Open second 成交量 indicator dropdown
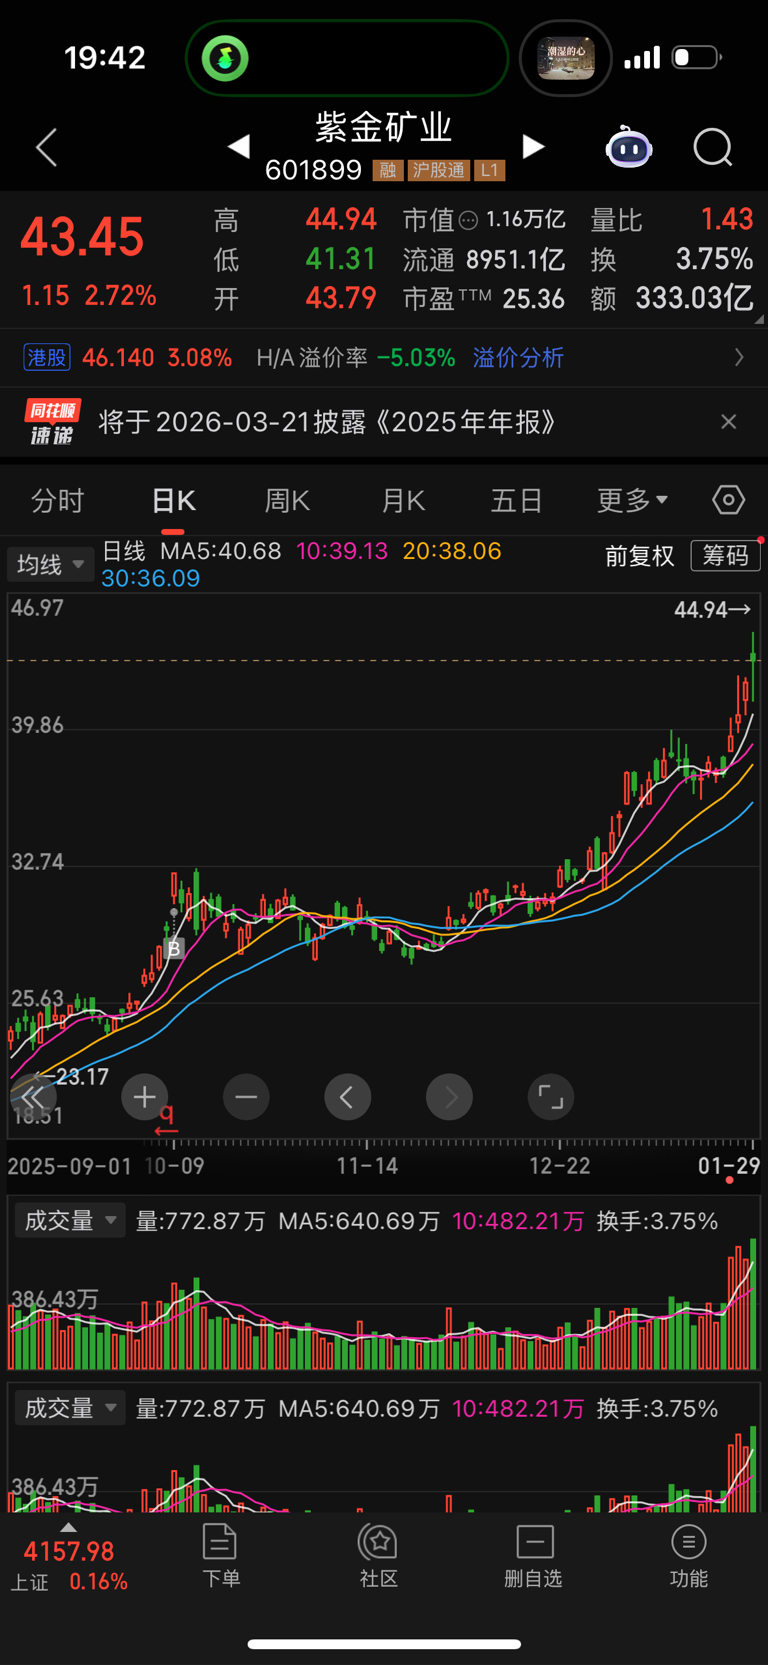The image size is (769, 1665). point(70,1408)
